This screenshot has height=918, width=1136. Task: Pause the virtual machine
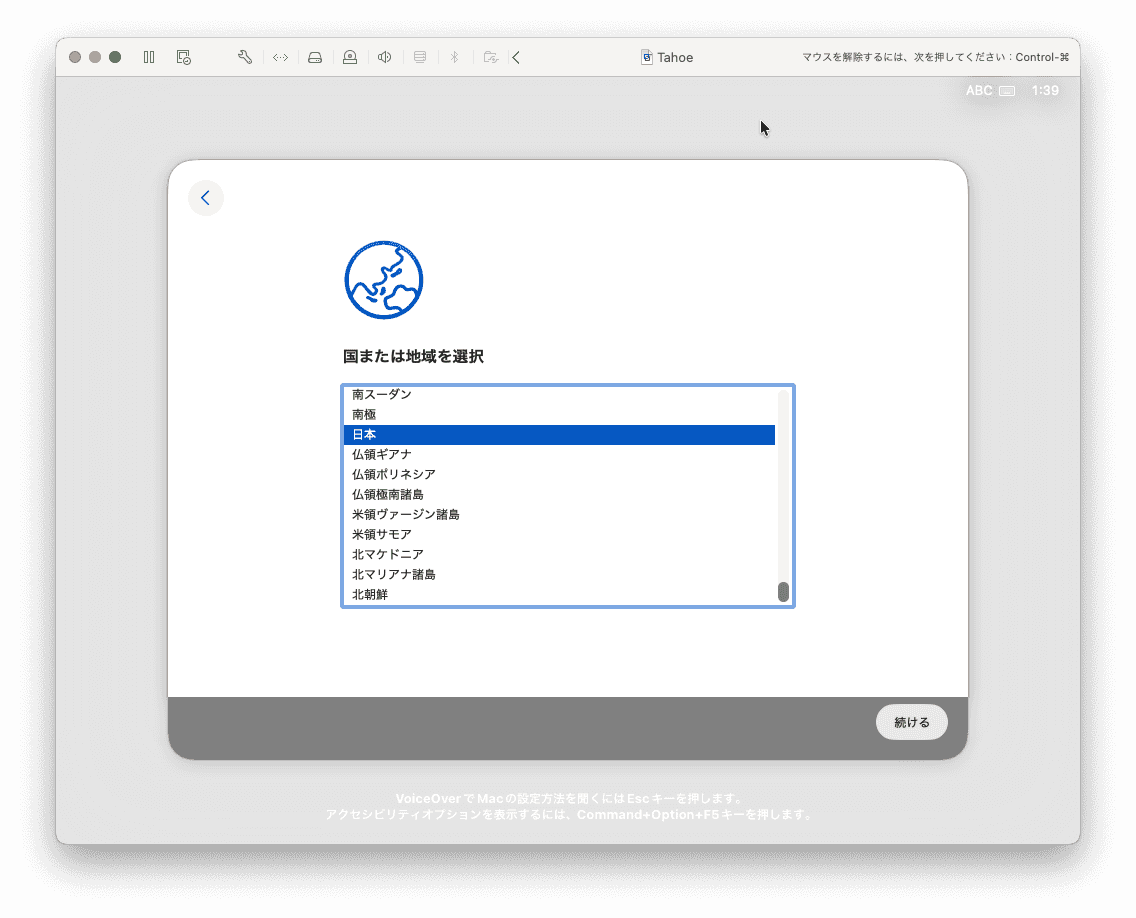point(149,57)
